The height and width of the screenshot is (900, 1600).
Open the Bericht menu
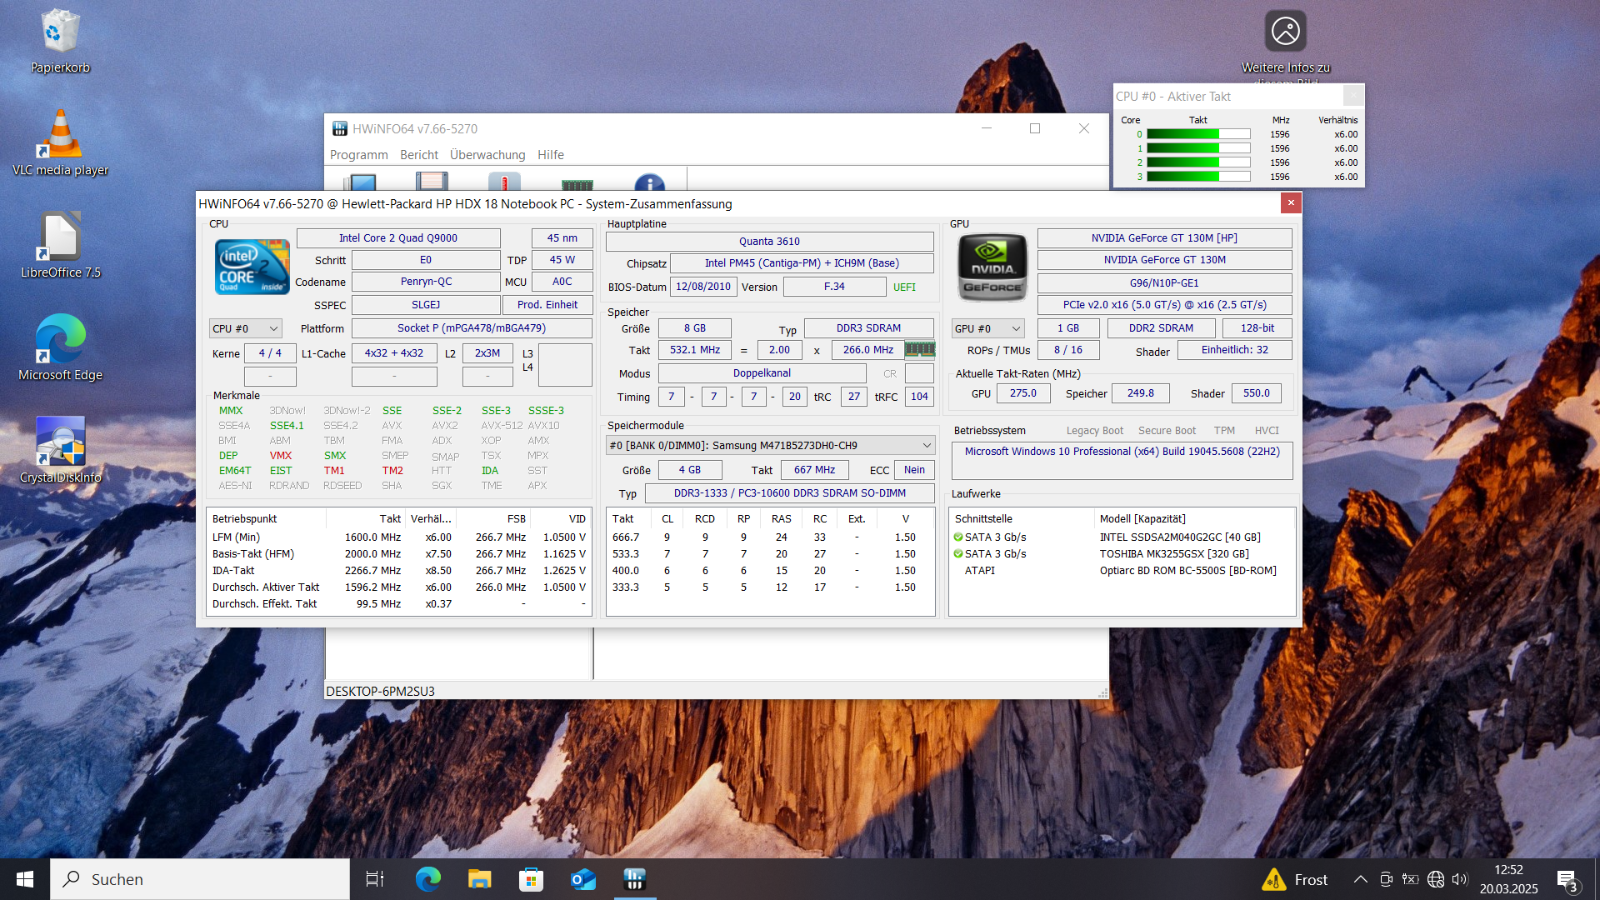pyautogui.click(x=419, y=155)
